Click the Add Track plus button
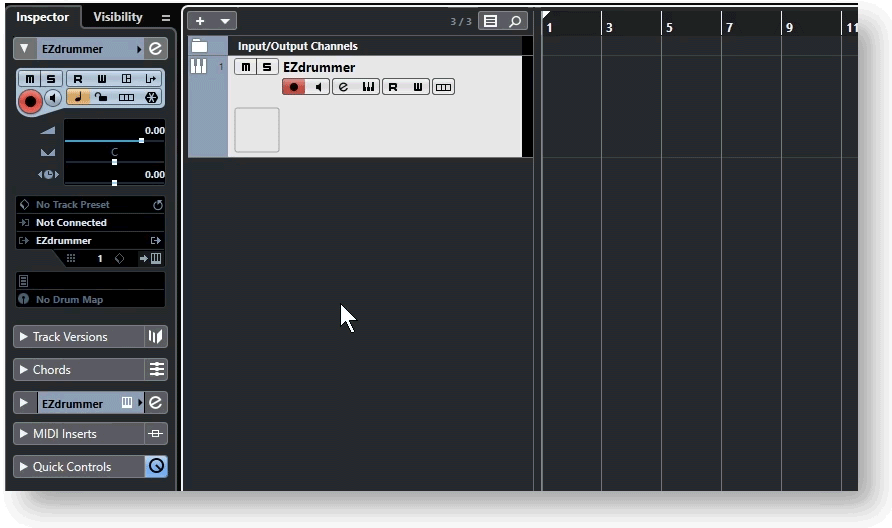The height and width of the screenshot is (528, 892). click(200, 21)
